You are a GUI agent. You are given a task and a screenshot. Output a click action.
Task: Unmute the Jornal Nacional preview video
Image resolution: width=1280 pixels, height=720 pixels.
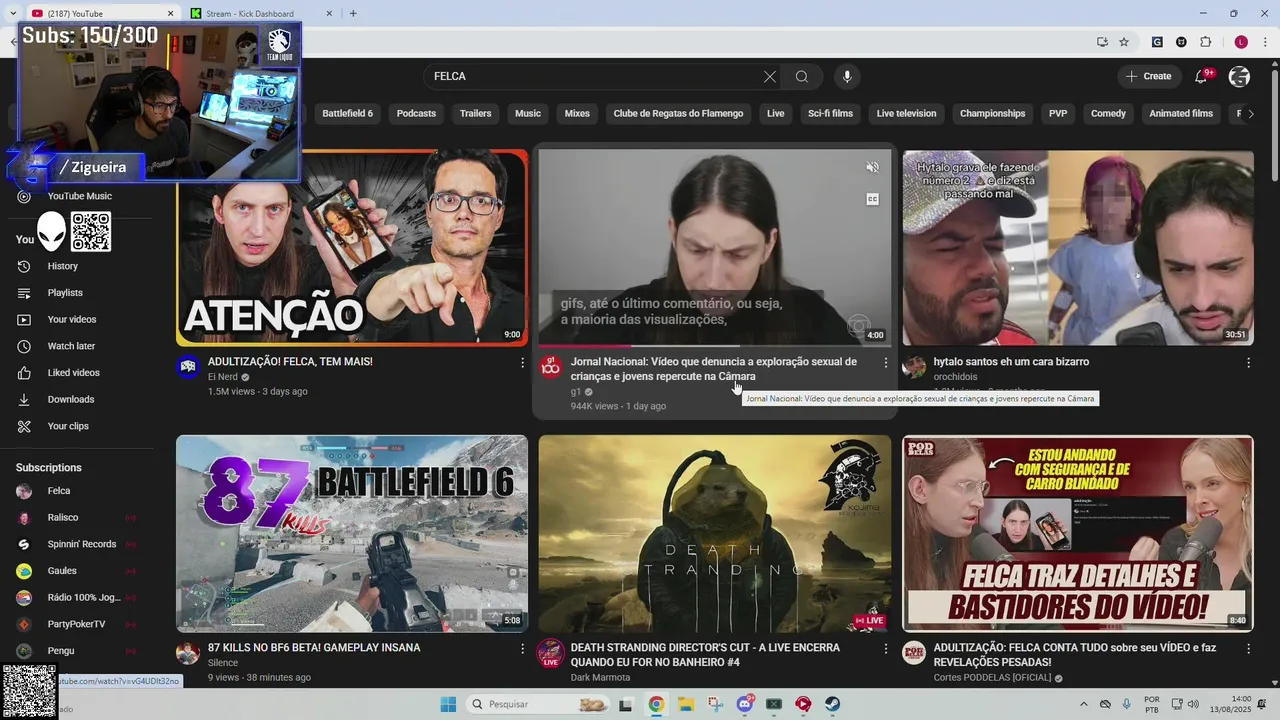point(872,167)
